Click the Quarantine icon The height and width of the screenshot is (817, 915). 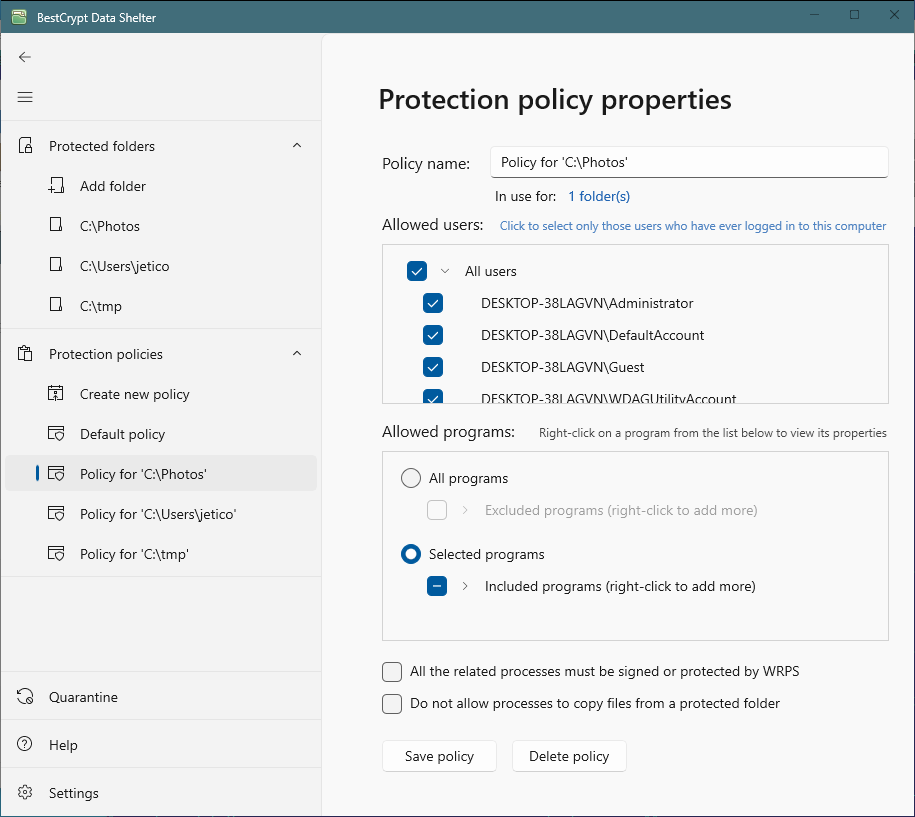click(x=25, y=696)
